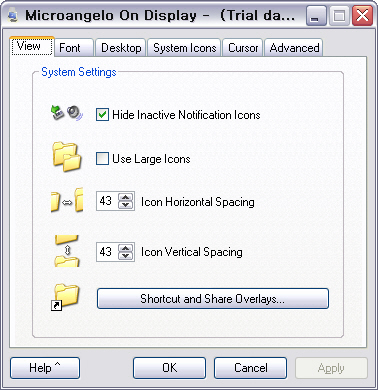Viewport: 378px width, 390px height.
Task: Enable the Use Large Icons checkbox
Action: click(x=102, y=159)
